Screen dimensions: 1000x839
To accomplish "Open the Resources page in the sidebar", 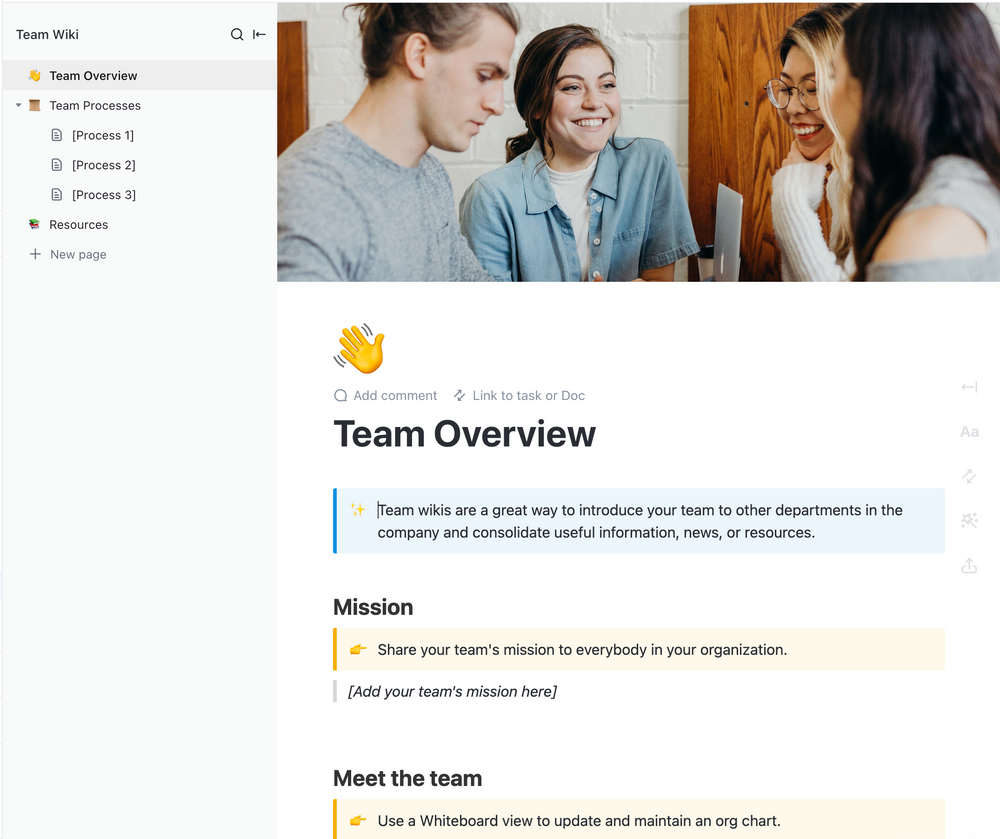I will click(x=78, y=224).
